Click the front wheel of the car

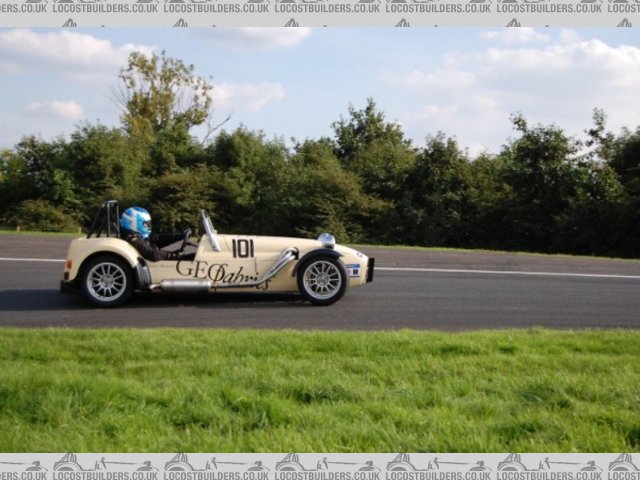point(322,280)
